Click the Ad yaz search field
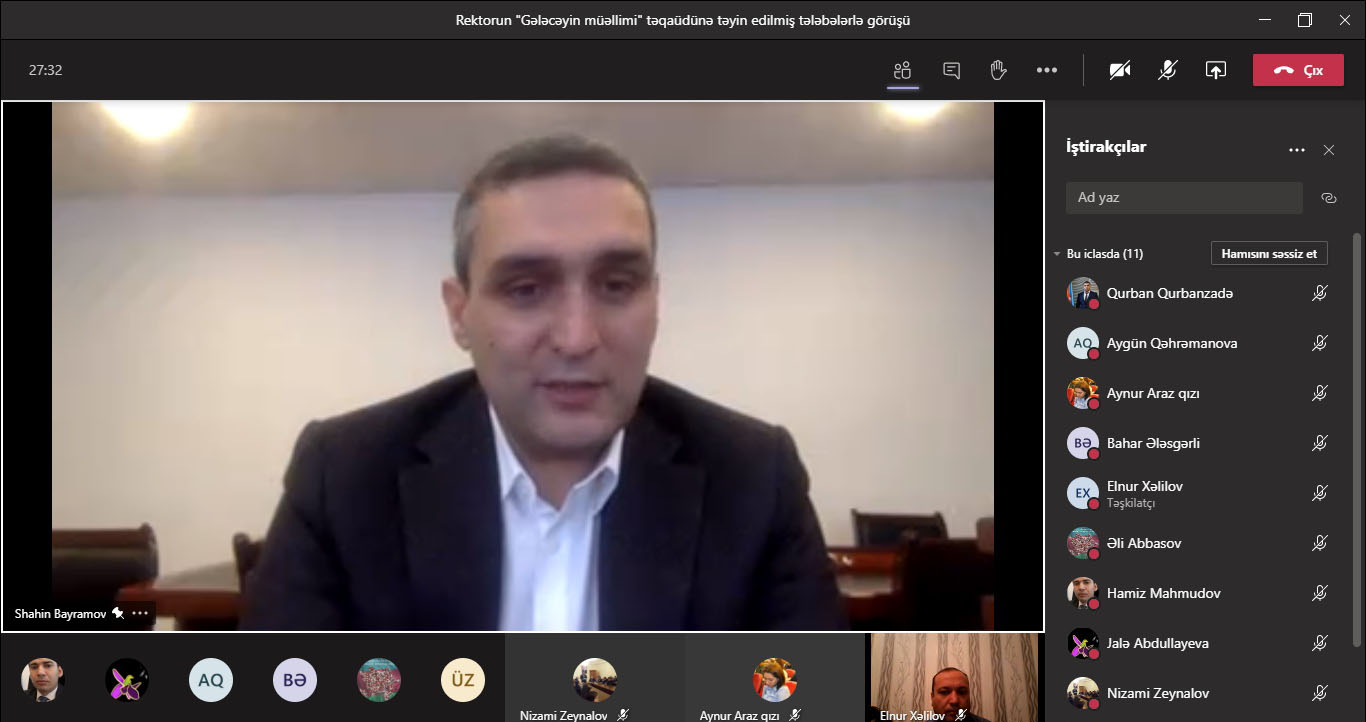 click(x=1184, y=198)
